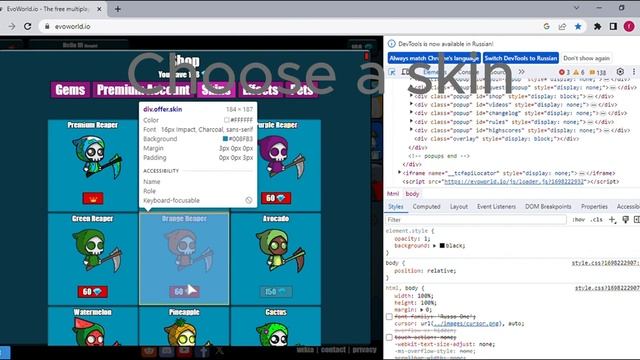Screen dimensions: 640x360
Task: Bookmark this page with the star
Action: click(578, 27)
